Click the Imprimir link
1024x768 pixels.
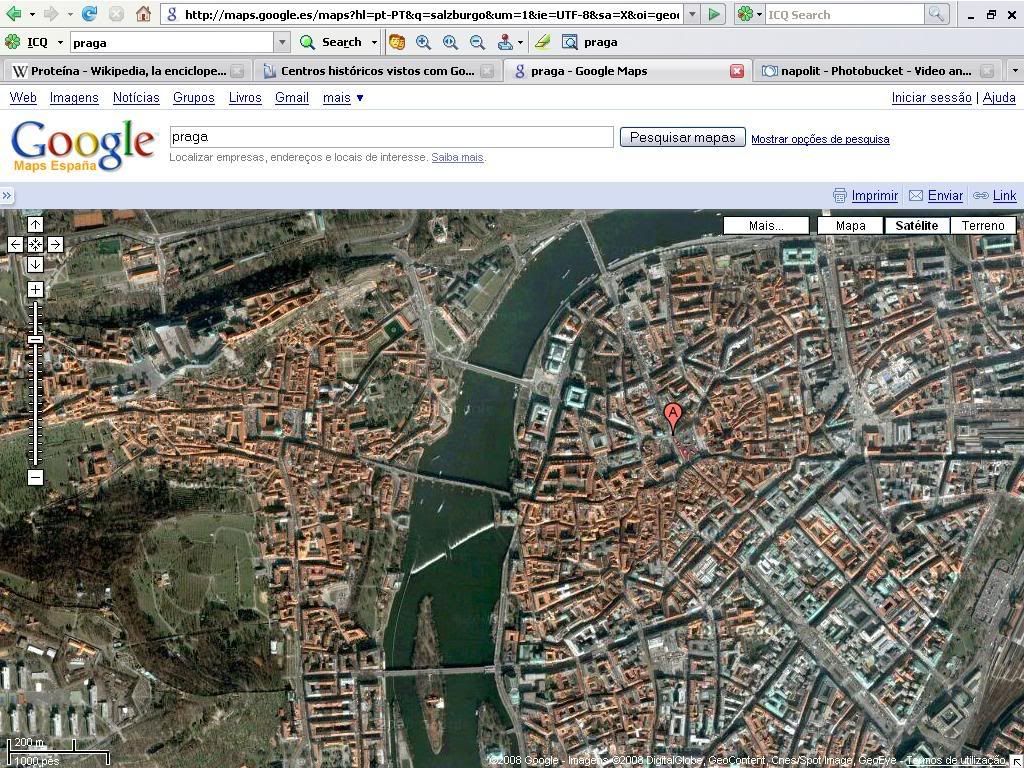pyautogui.click(x=874, y=196)
